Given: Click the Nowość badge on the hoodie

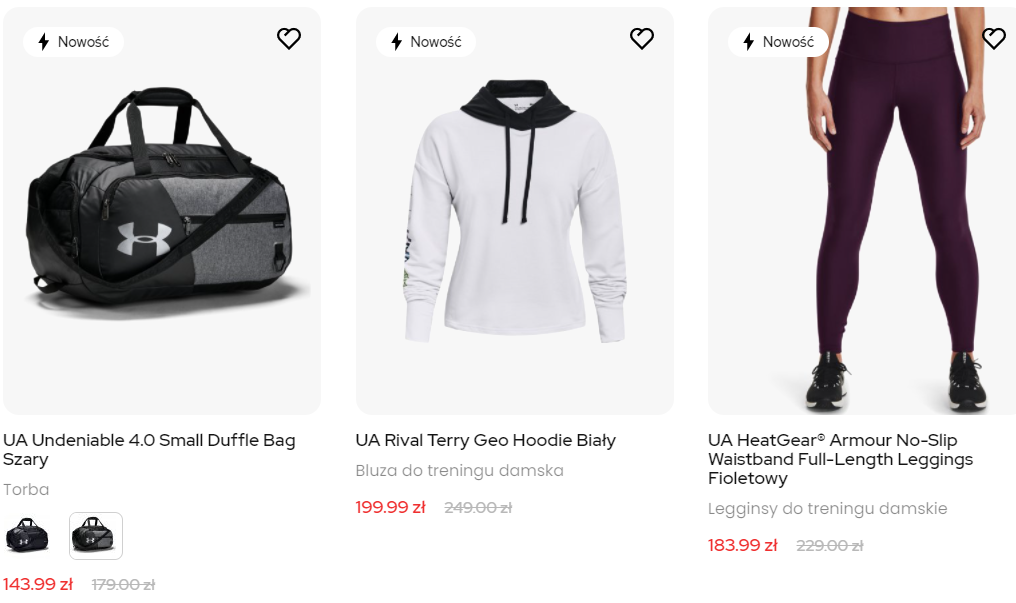Looking at the screenshot, I should 426,42.
